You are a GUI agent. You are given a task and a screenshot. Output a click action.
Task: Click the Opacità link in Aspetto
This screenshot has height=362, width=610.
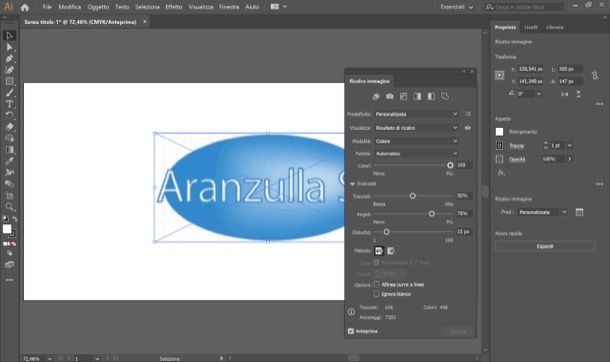click(517, 159)
